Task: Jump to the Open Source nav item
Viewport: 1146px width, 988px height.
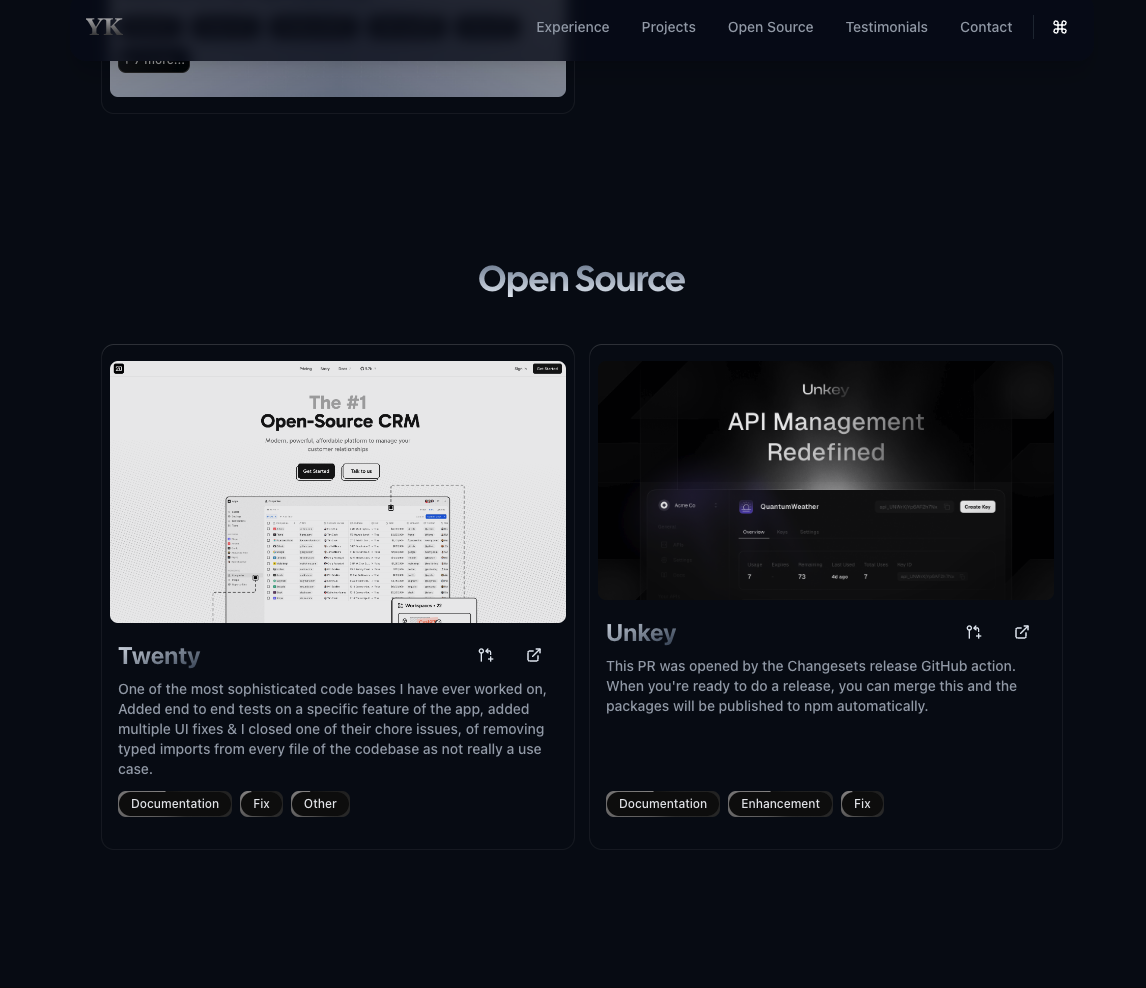Action: [x=770, y=27]
